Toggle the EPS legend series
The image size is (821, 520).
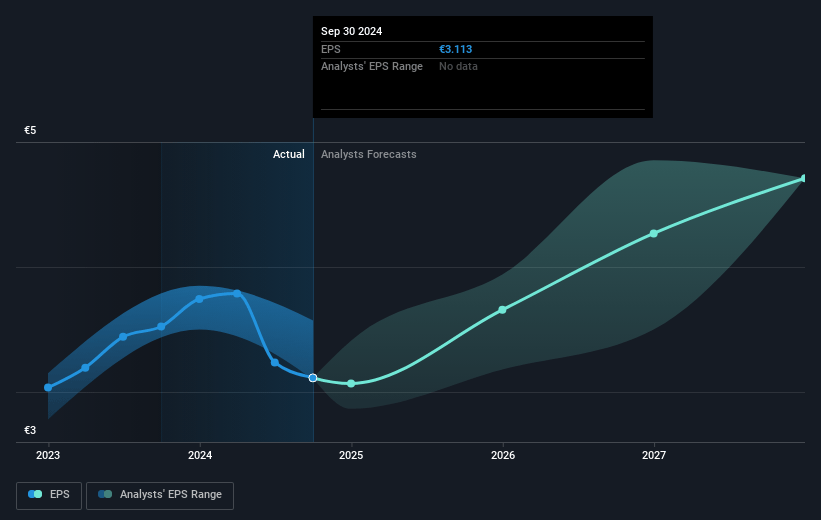coord(49,495)
